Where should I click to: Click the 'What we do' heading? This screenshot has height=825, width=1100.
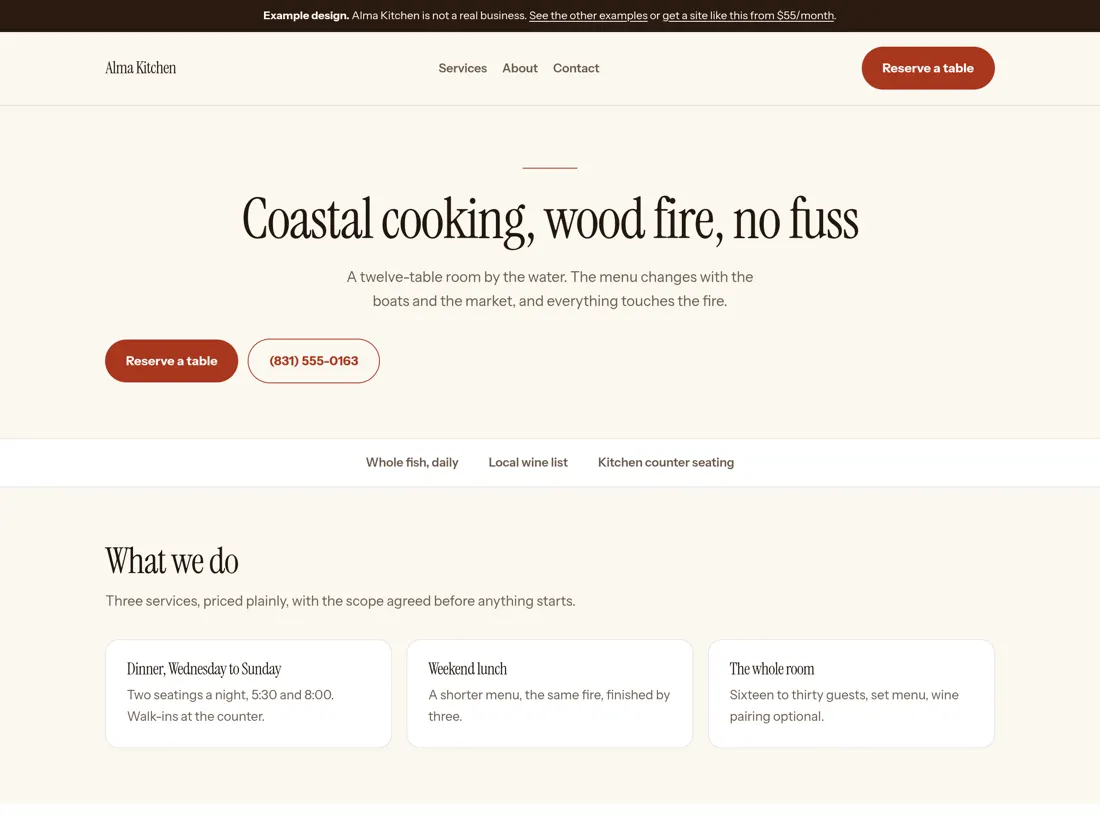tap(172, 561)
